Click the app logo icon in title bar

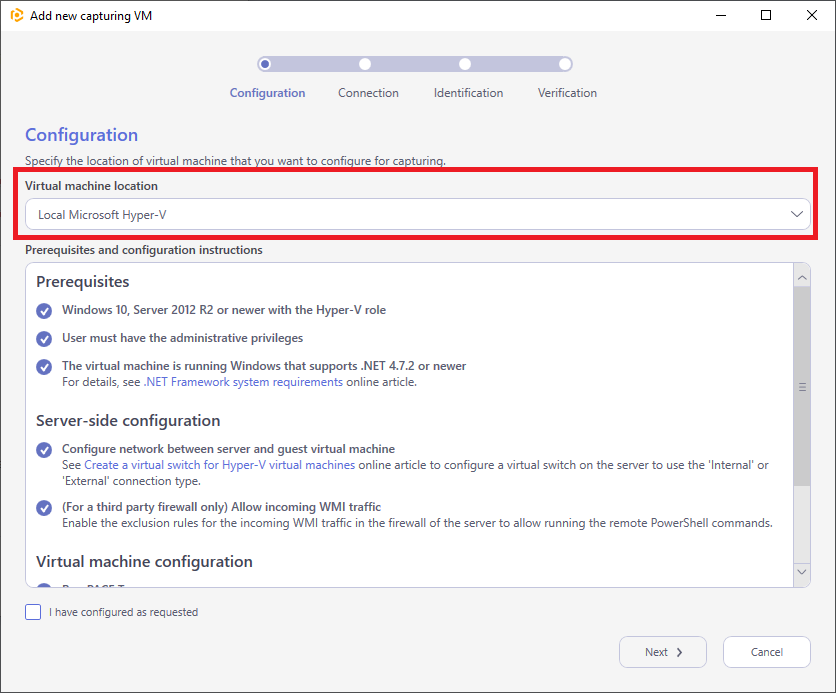(17, 15)
